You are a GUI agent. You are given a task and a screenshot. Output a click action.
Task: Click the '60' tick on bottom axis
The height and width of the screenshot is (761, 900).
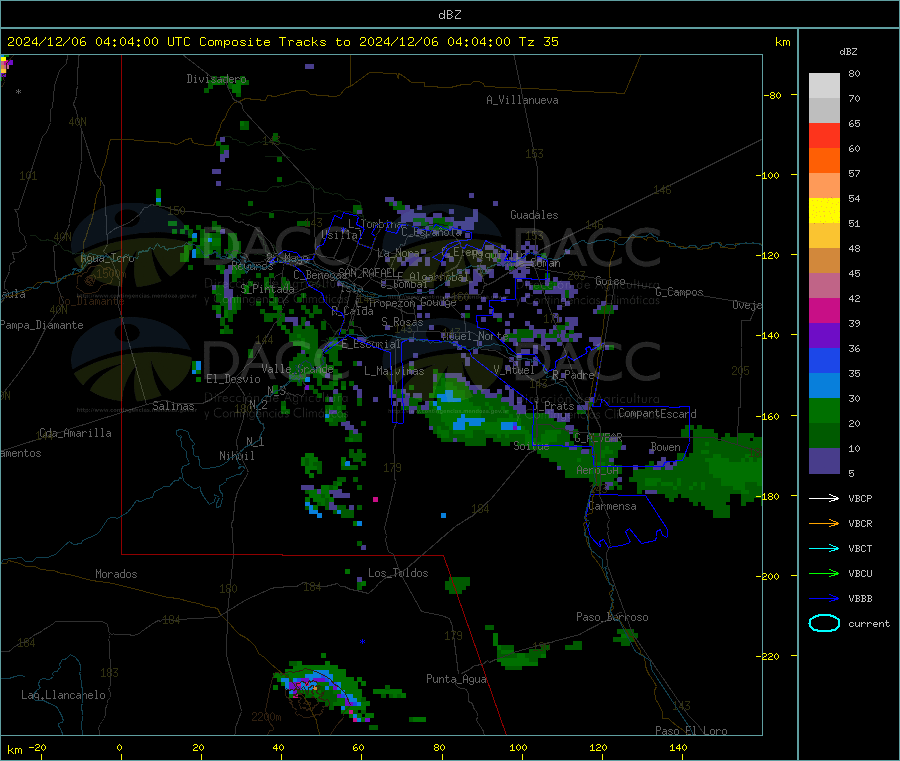click(x=358, y=747)
